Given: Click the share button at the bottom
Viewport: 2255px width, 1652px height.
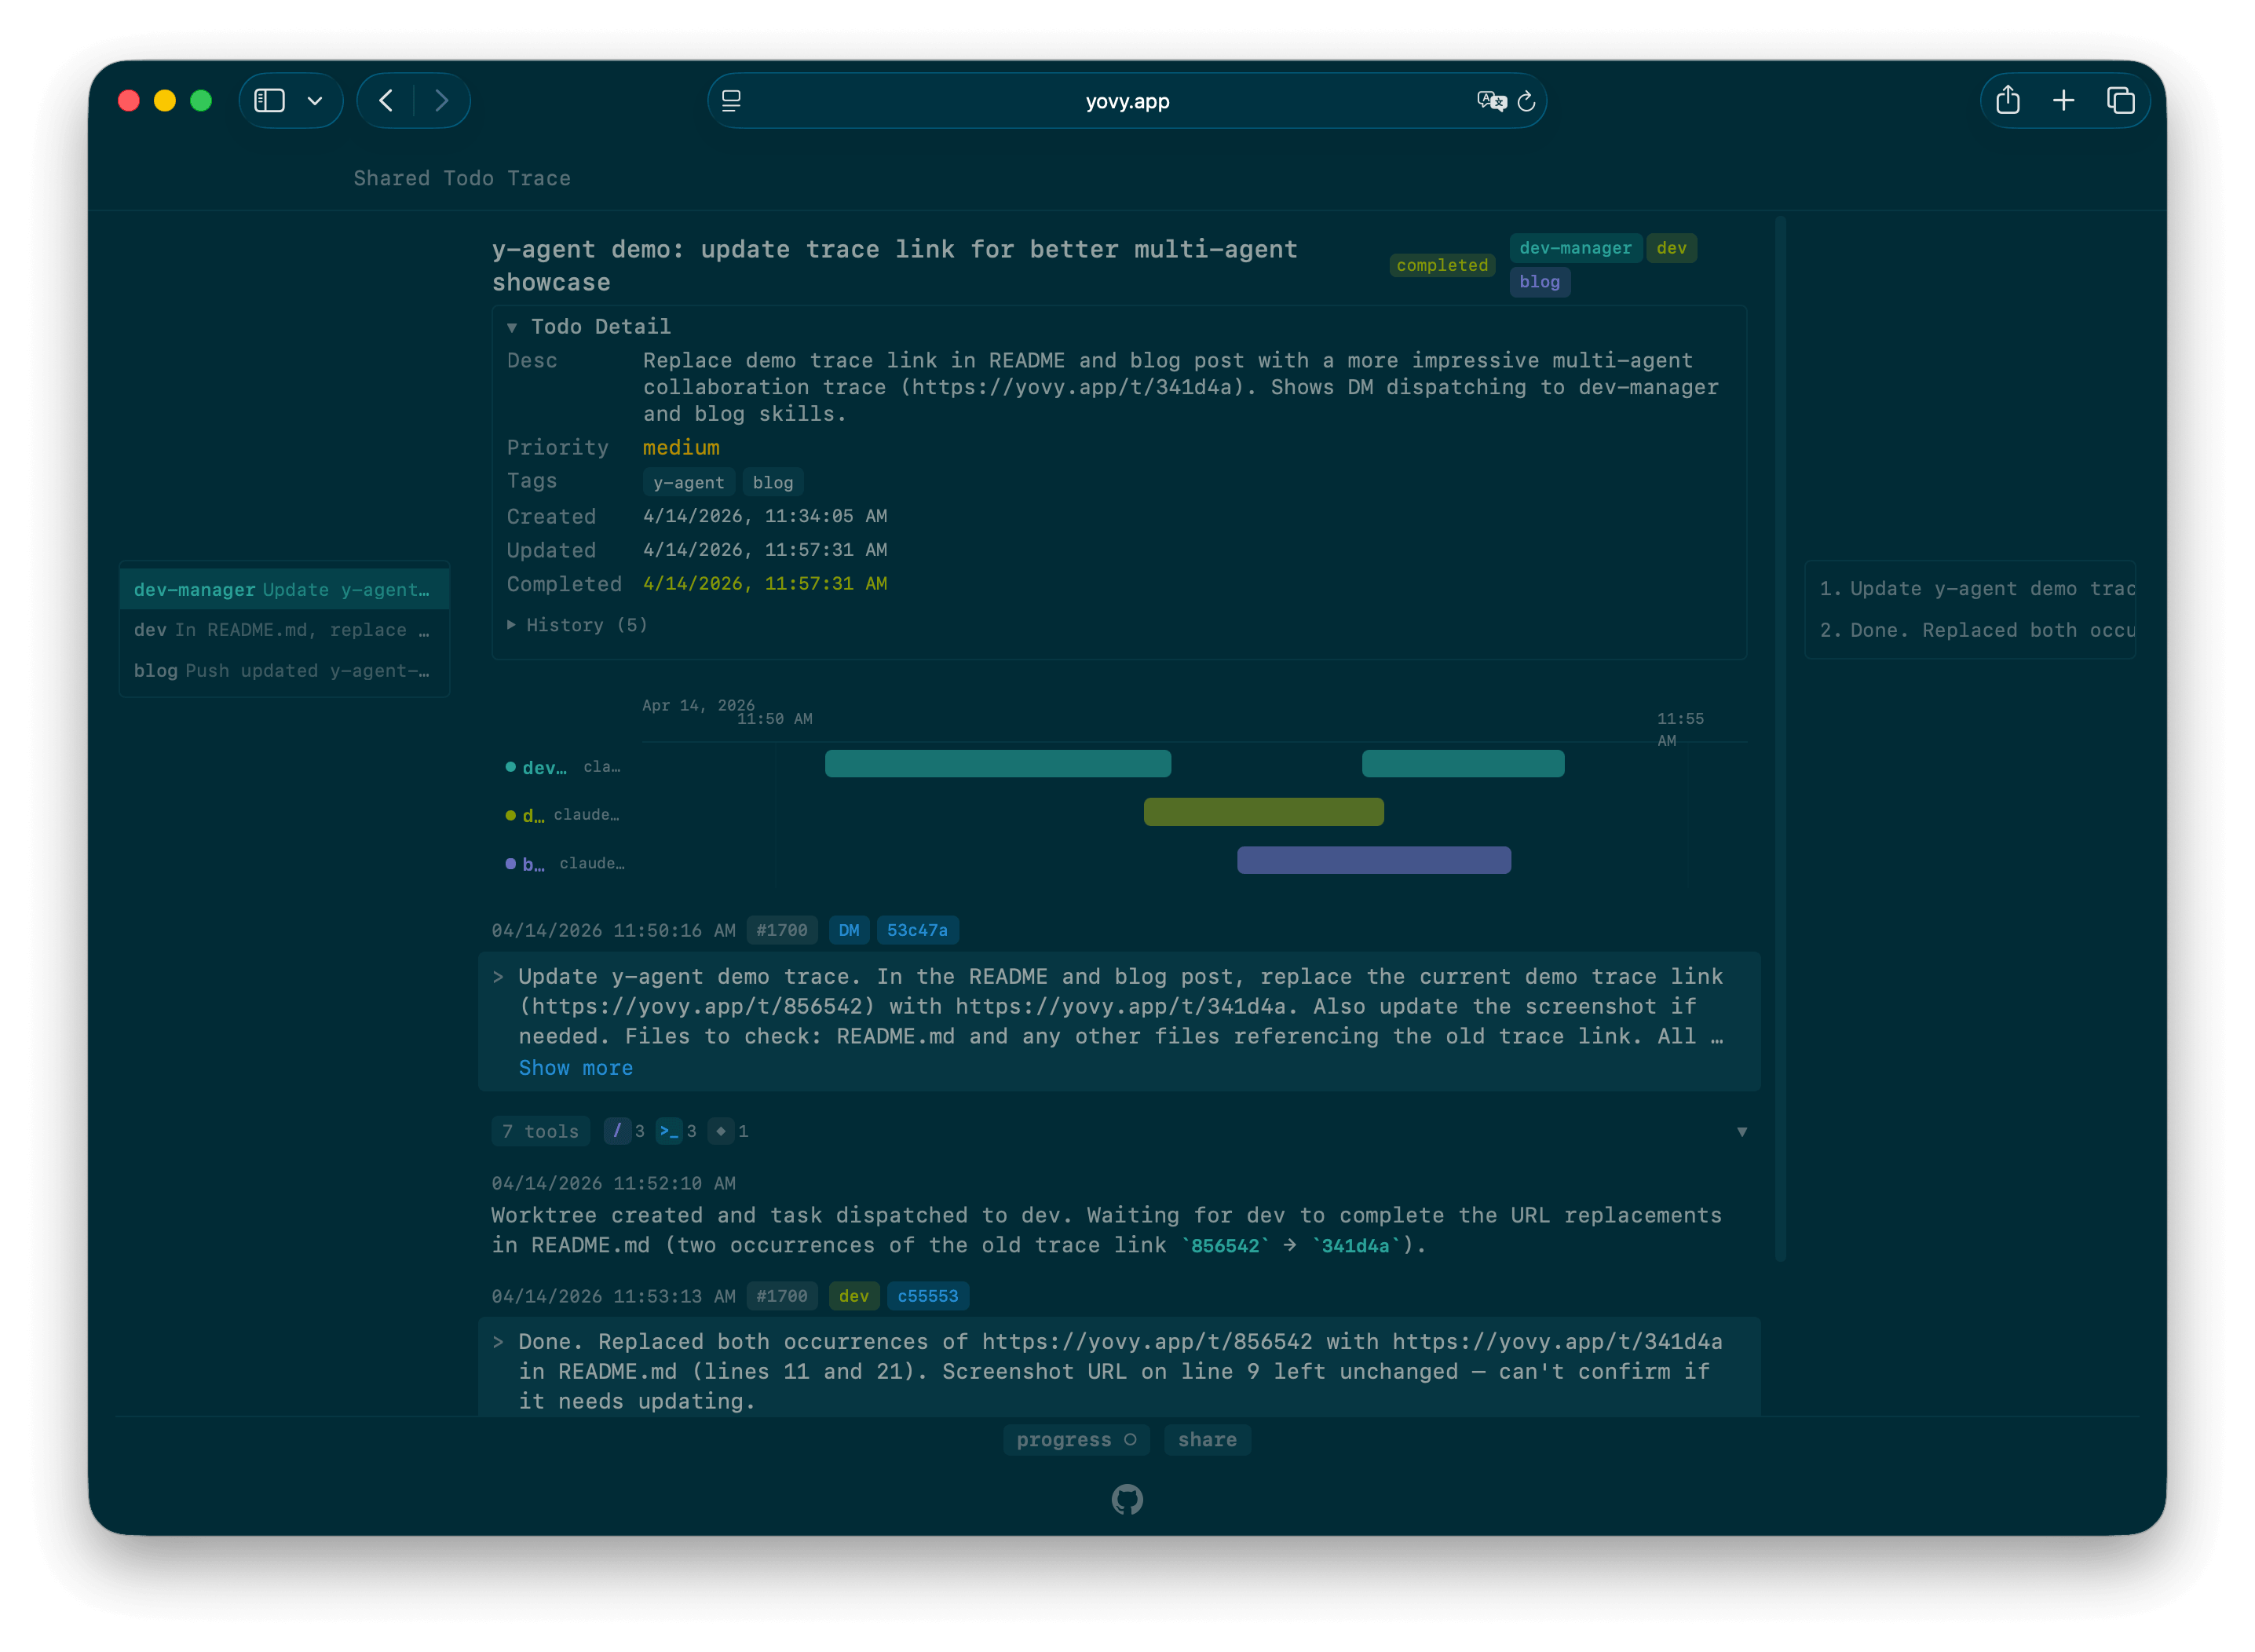Looking at the screenshot, I should click(x=1207, y=1439).
